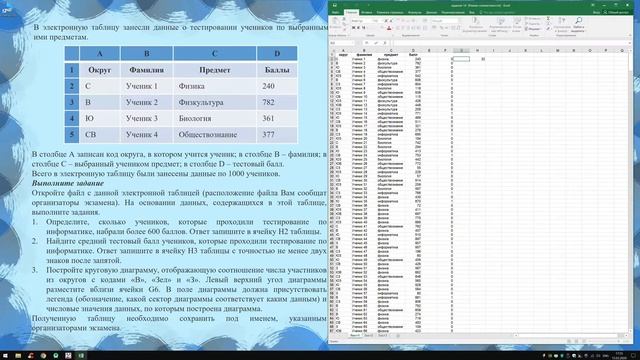Open the Данные ribbon tab
This screenshot has height=360, width=640.
click(431, 13)
